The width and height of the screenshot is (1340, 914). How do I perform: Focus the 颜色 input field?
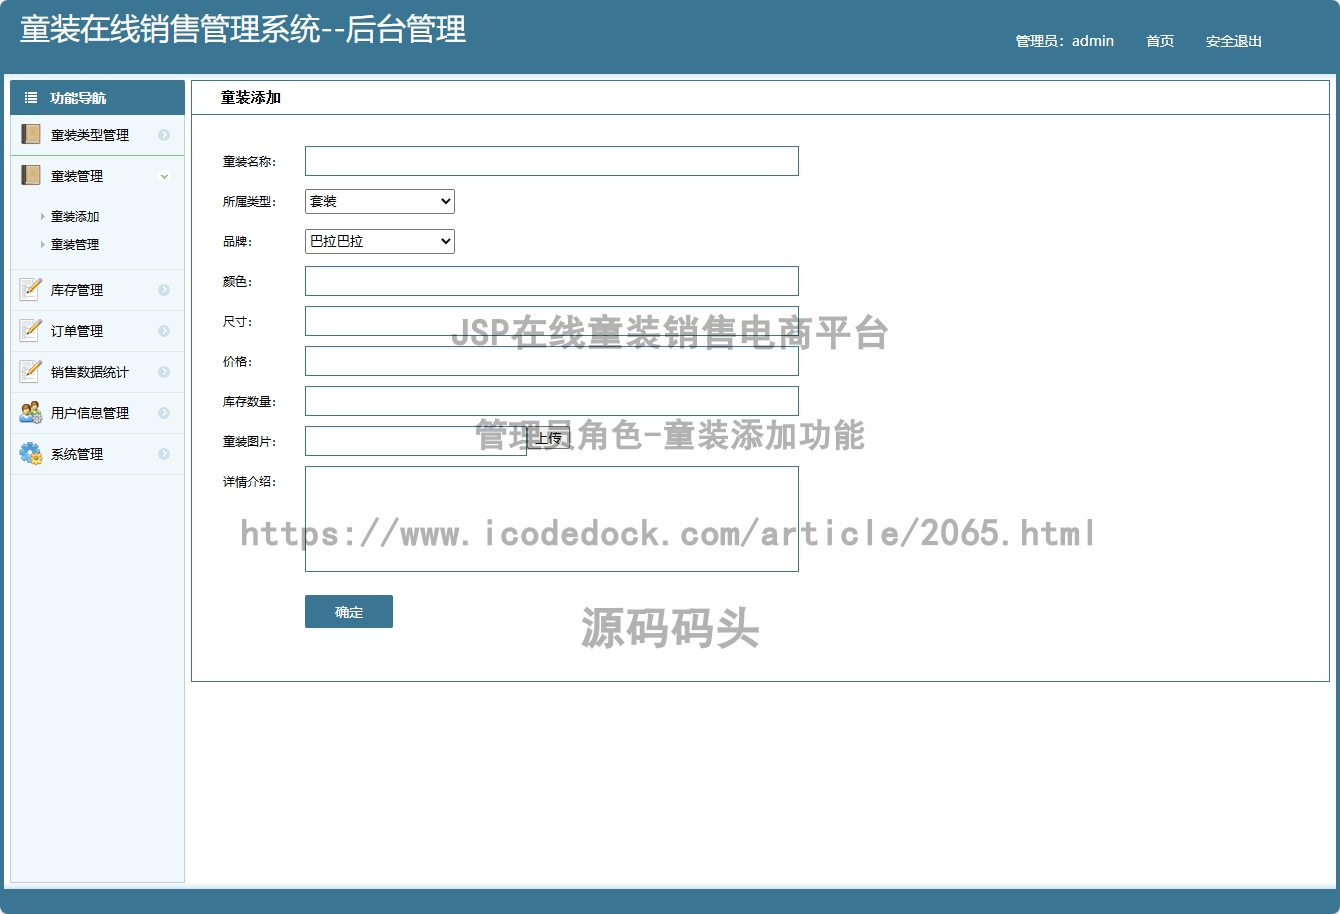click(552, 281)
